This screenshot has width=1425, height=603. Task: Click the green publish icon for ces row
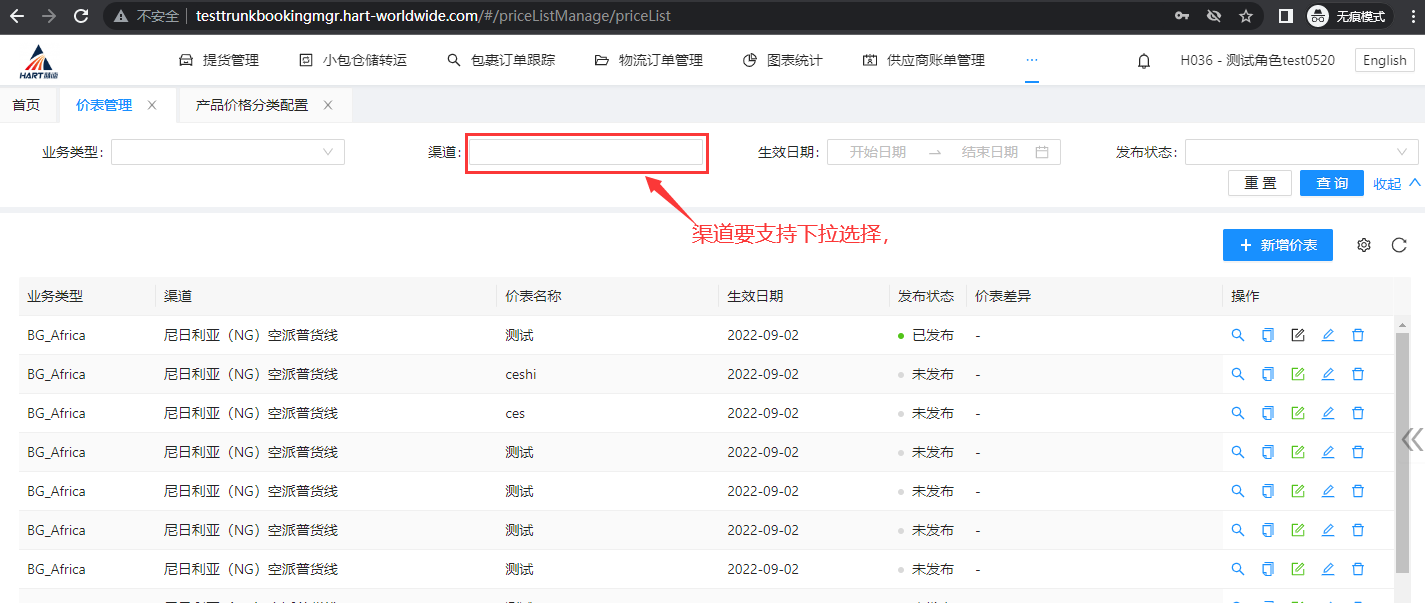1298,413
